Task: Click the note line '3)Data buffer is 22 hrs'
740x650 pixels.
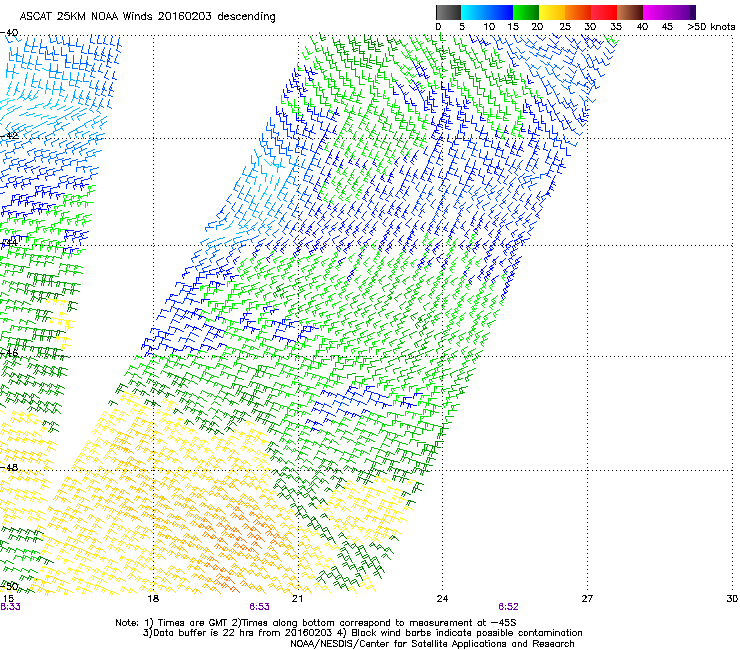Action: (363, 633)
